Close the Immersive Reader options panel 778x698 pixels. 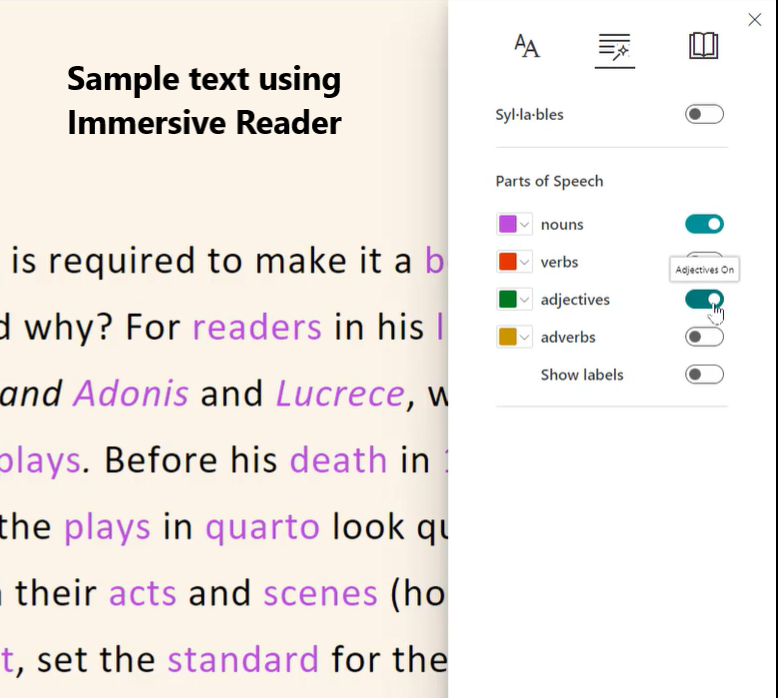(x=755, y=20)
